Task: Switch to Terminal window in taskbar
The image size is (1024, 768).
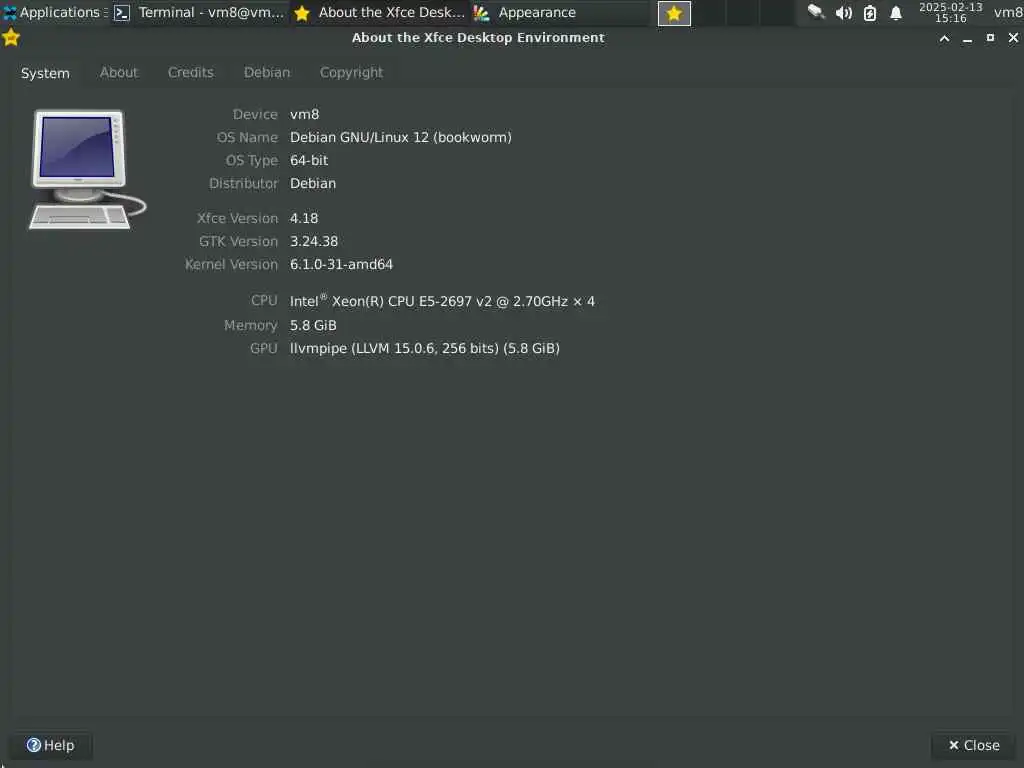Action: tap(200, 12)
